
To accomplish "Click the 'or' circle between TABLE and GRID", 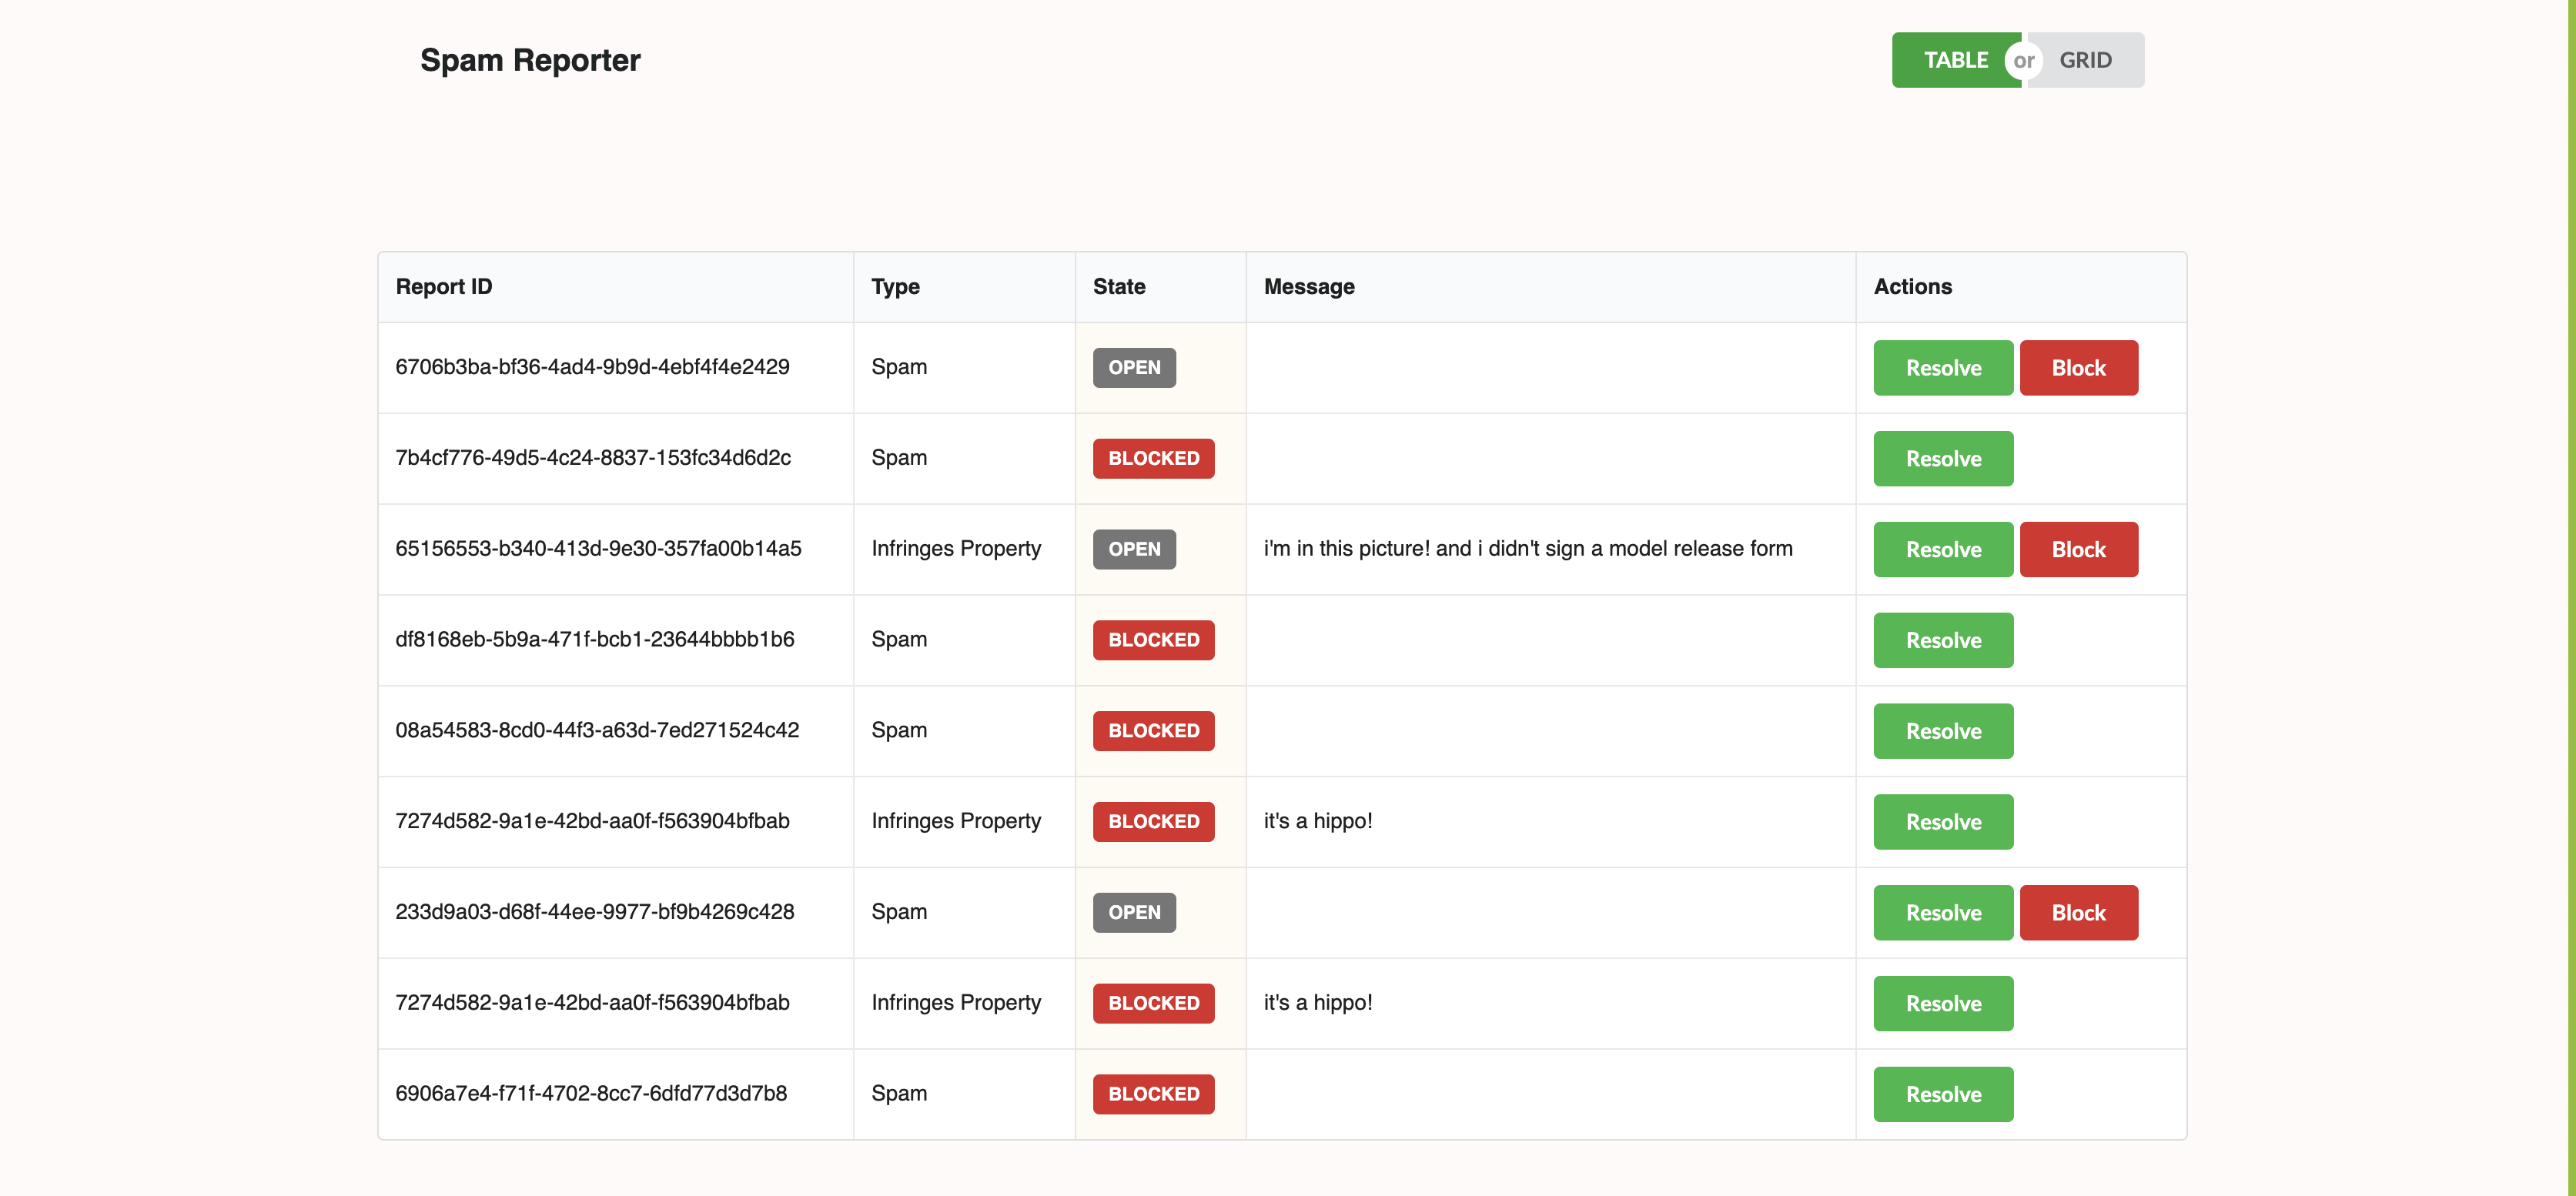I will (2024, 59).
